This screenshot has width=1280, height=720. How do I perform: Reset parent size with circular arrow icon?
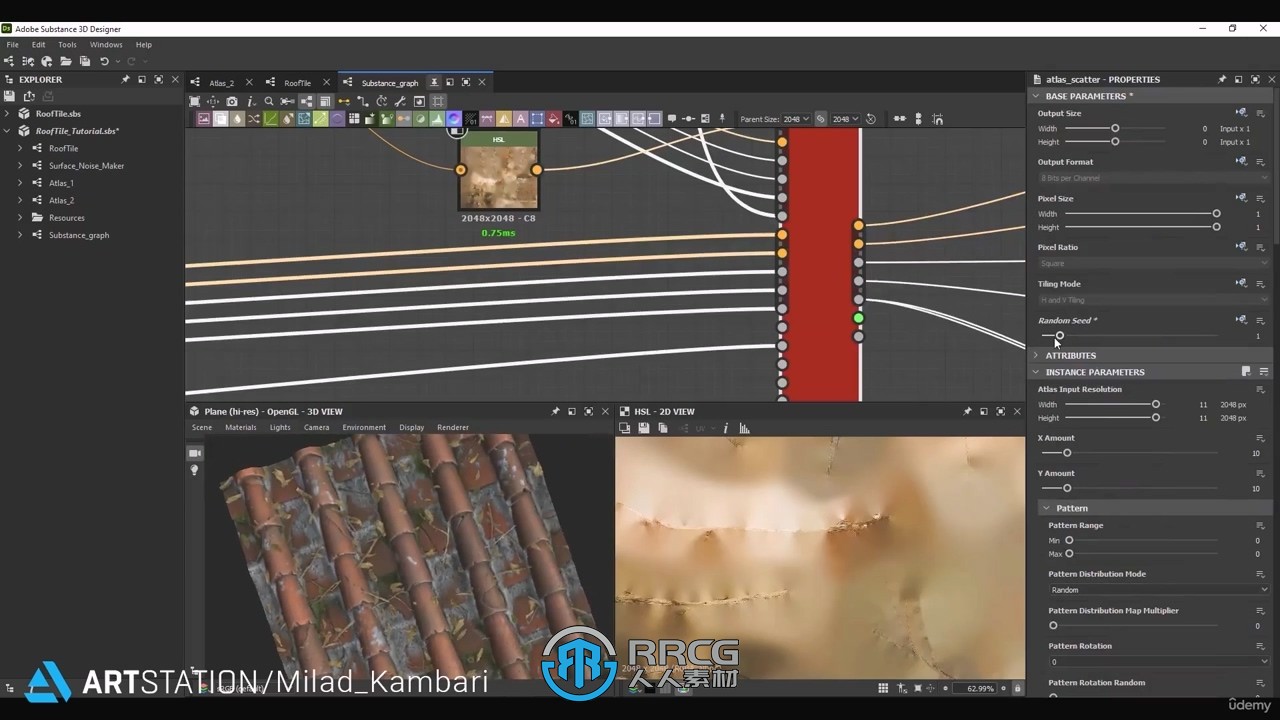pos(871,119)
